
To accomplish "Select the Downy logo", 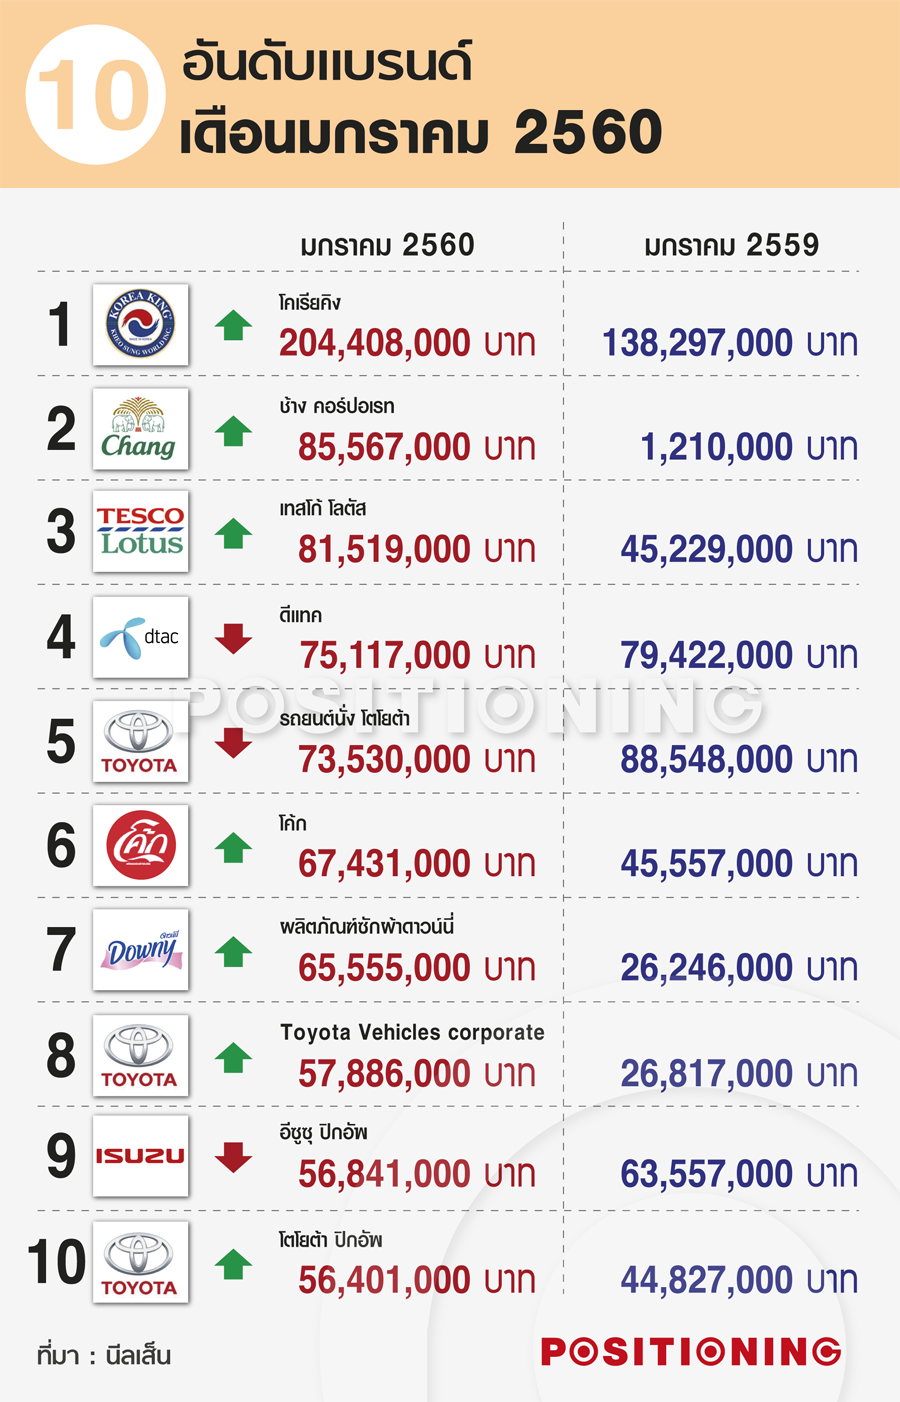I will 140,950.
